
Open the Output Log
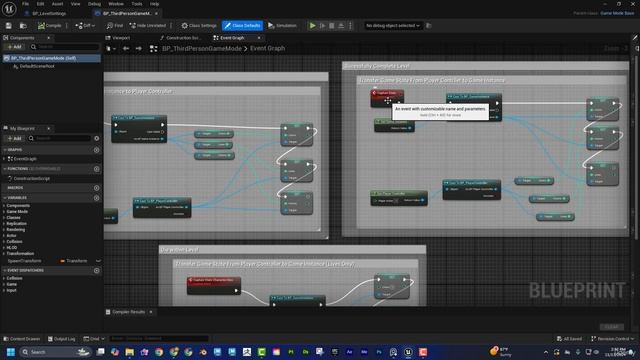point(62,339)
